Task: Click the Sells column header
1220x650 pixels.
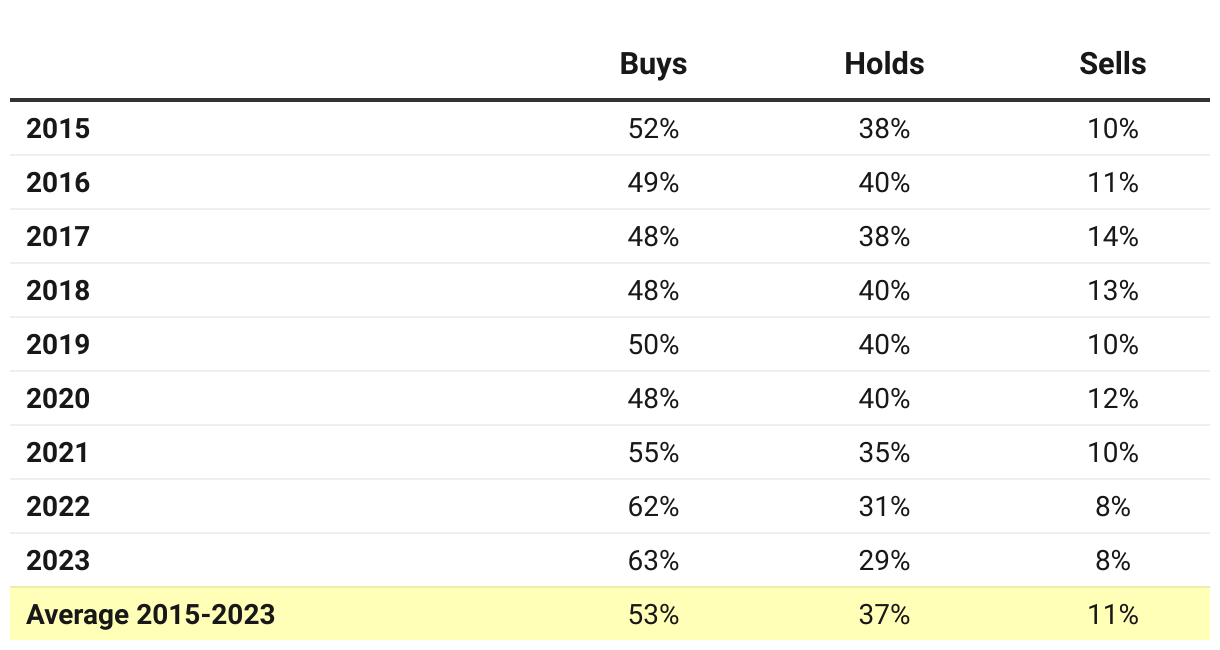Action: click(x=1113, y=64)
